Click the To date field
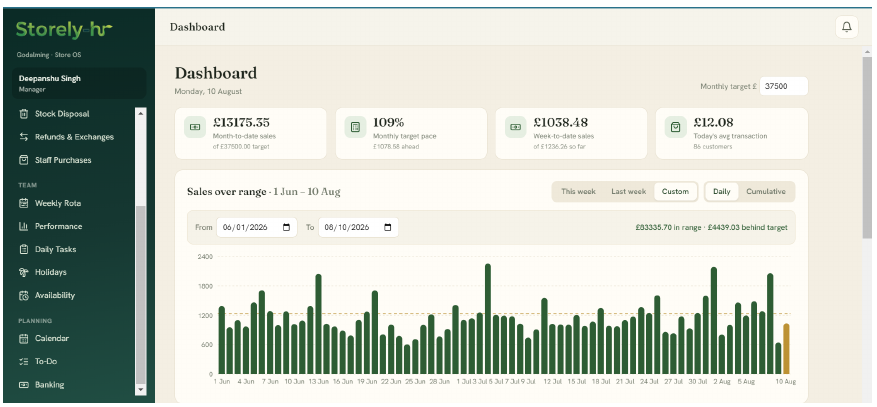This screenshot has width=877, height=407. pos(358,228)
